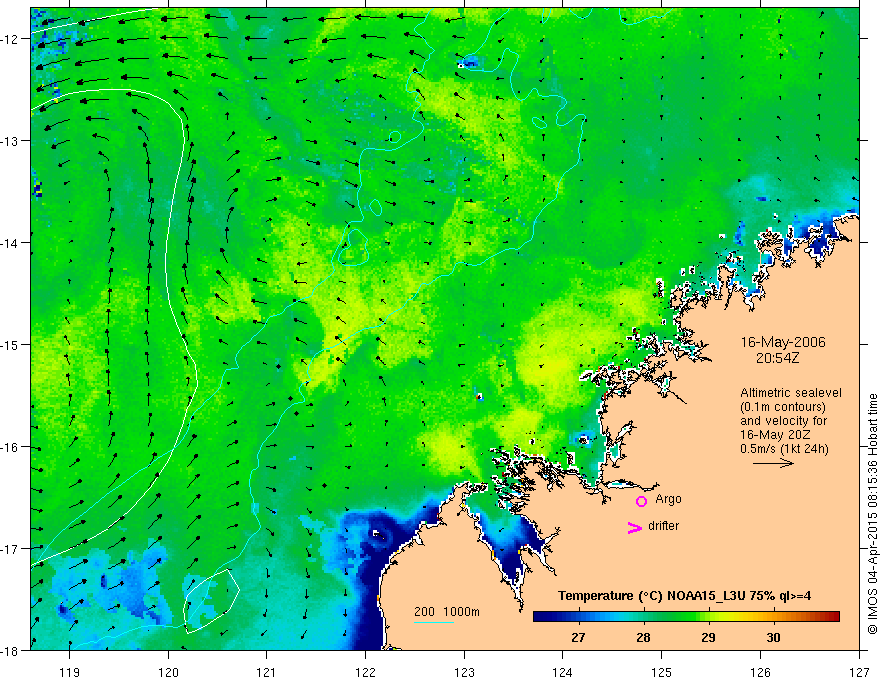Click longitude axis label 121

(267, 672)
